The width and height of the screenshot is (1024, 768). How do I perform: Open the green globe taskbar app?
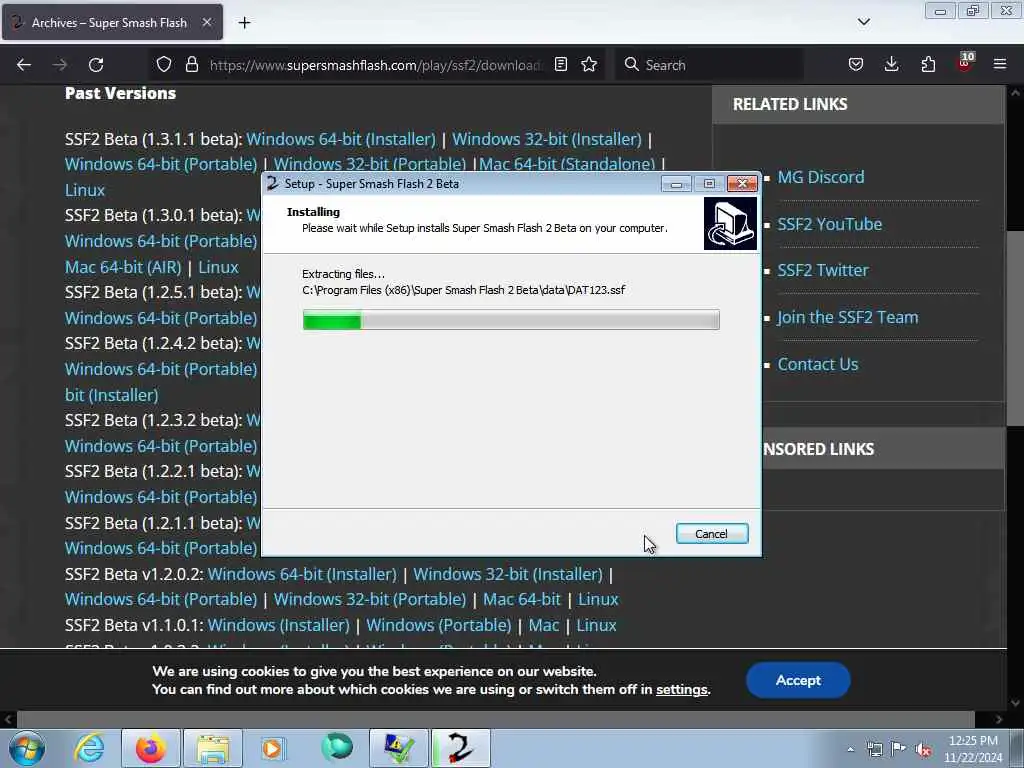[337, 747]
